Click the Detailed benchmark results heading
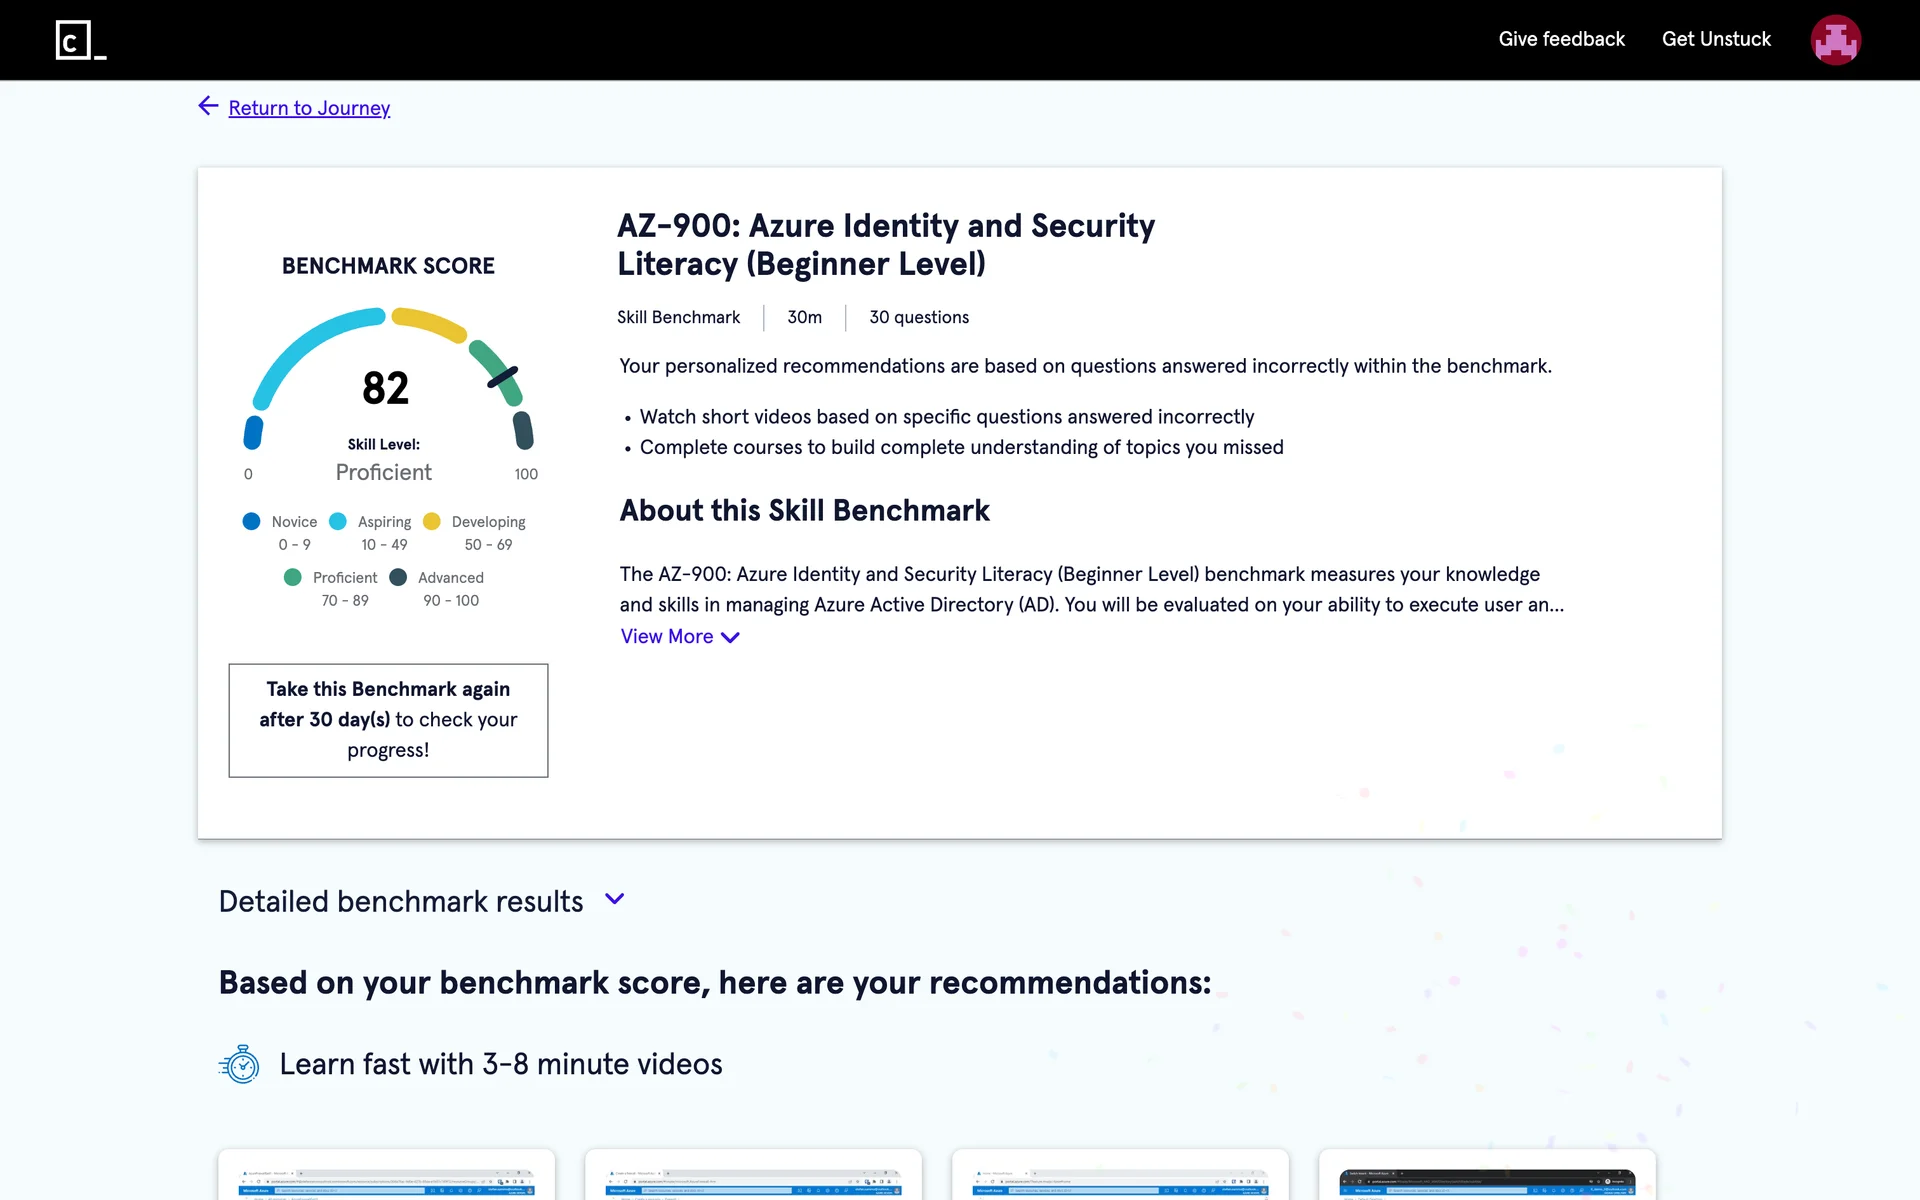This screenshot has width=1920, height=1200. point(401,901)
